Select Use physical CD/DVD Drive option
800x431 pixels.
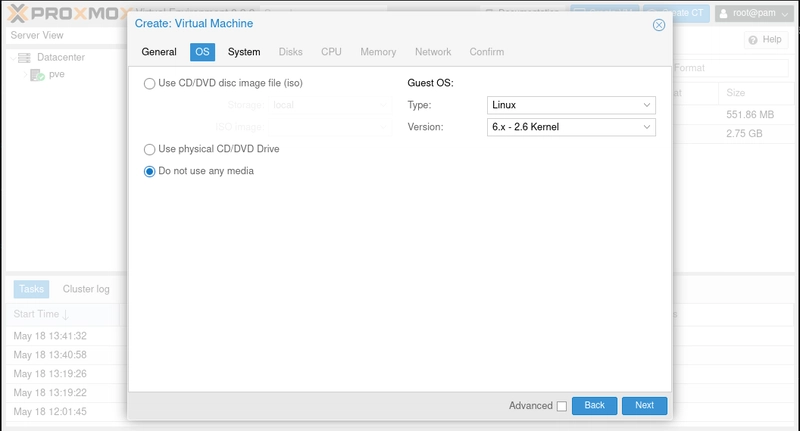coord(150,149)
